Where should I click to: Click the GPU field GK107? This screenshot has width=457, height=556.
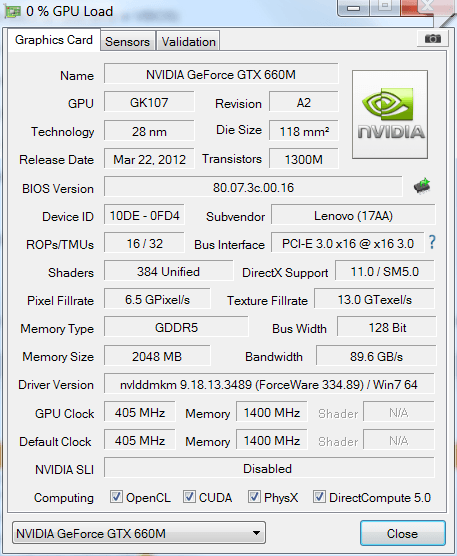tap(149, 102)
